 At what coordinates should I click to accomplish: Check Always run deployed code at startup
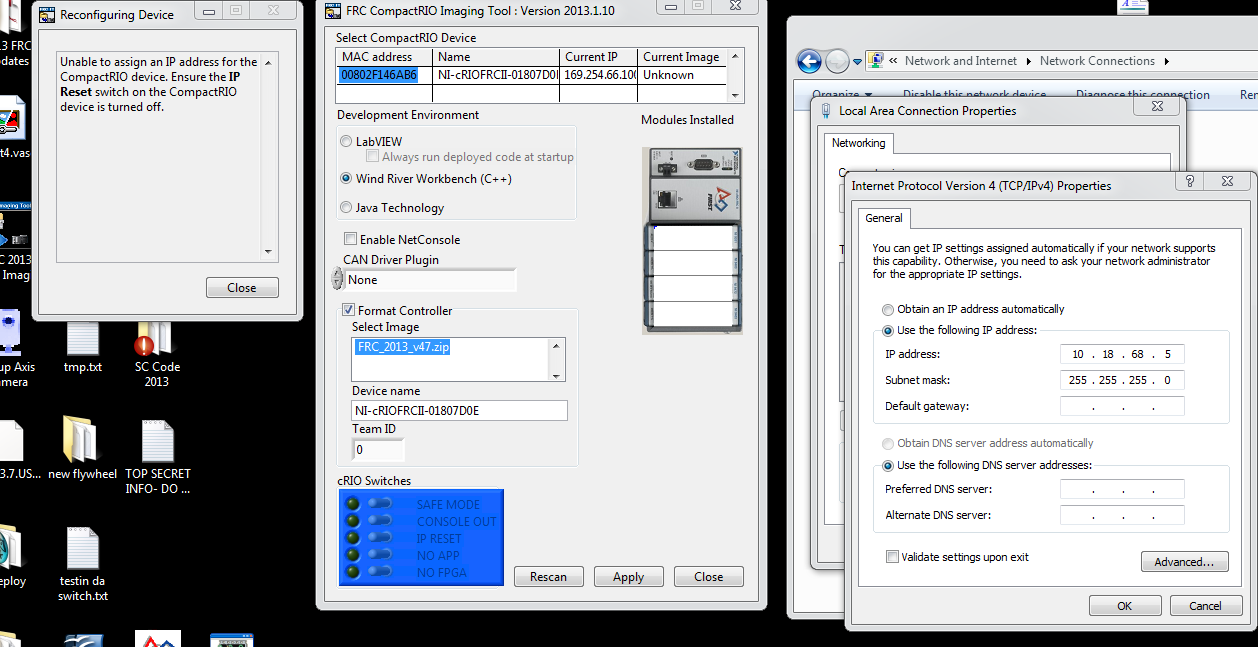(372, 157)
